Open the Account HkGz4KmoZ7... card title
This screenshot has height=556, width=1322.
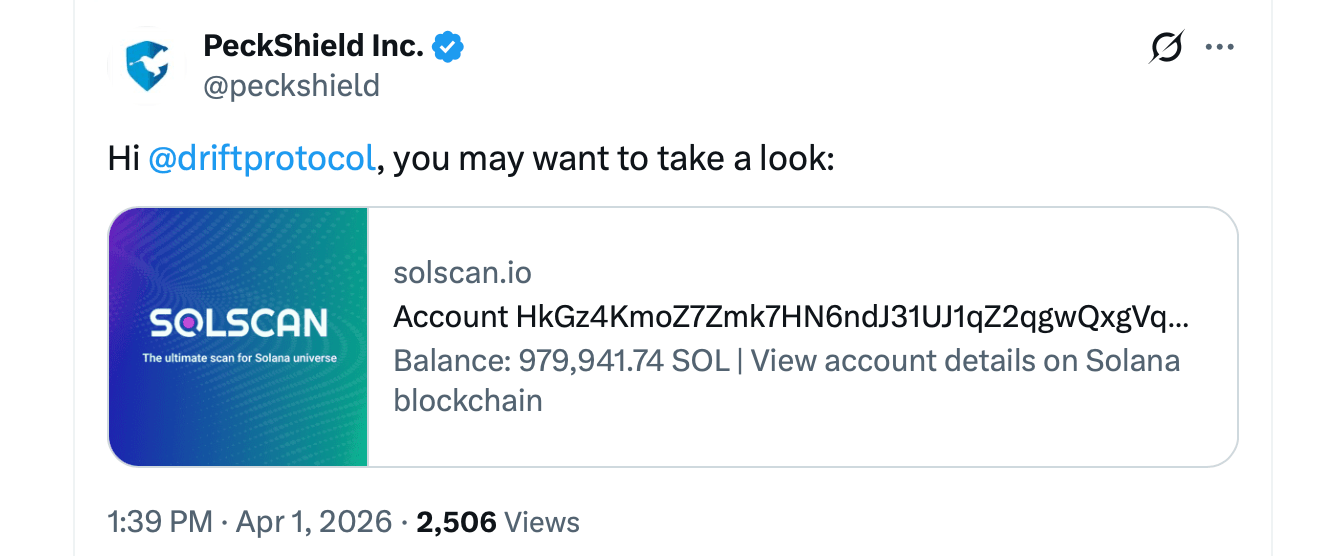791,317
